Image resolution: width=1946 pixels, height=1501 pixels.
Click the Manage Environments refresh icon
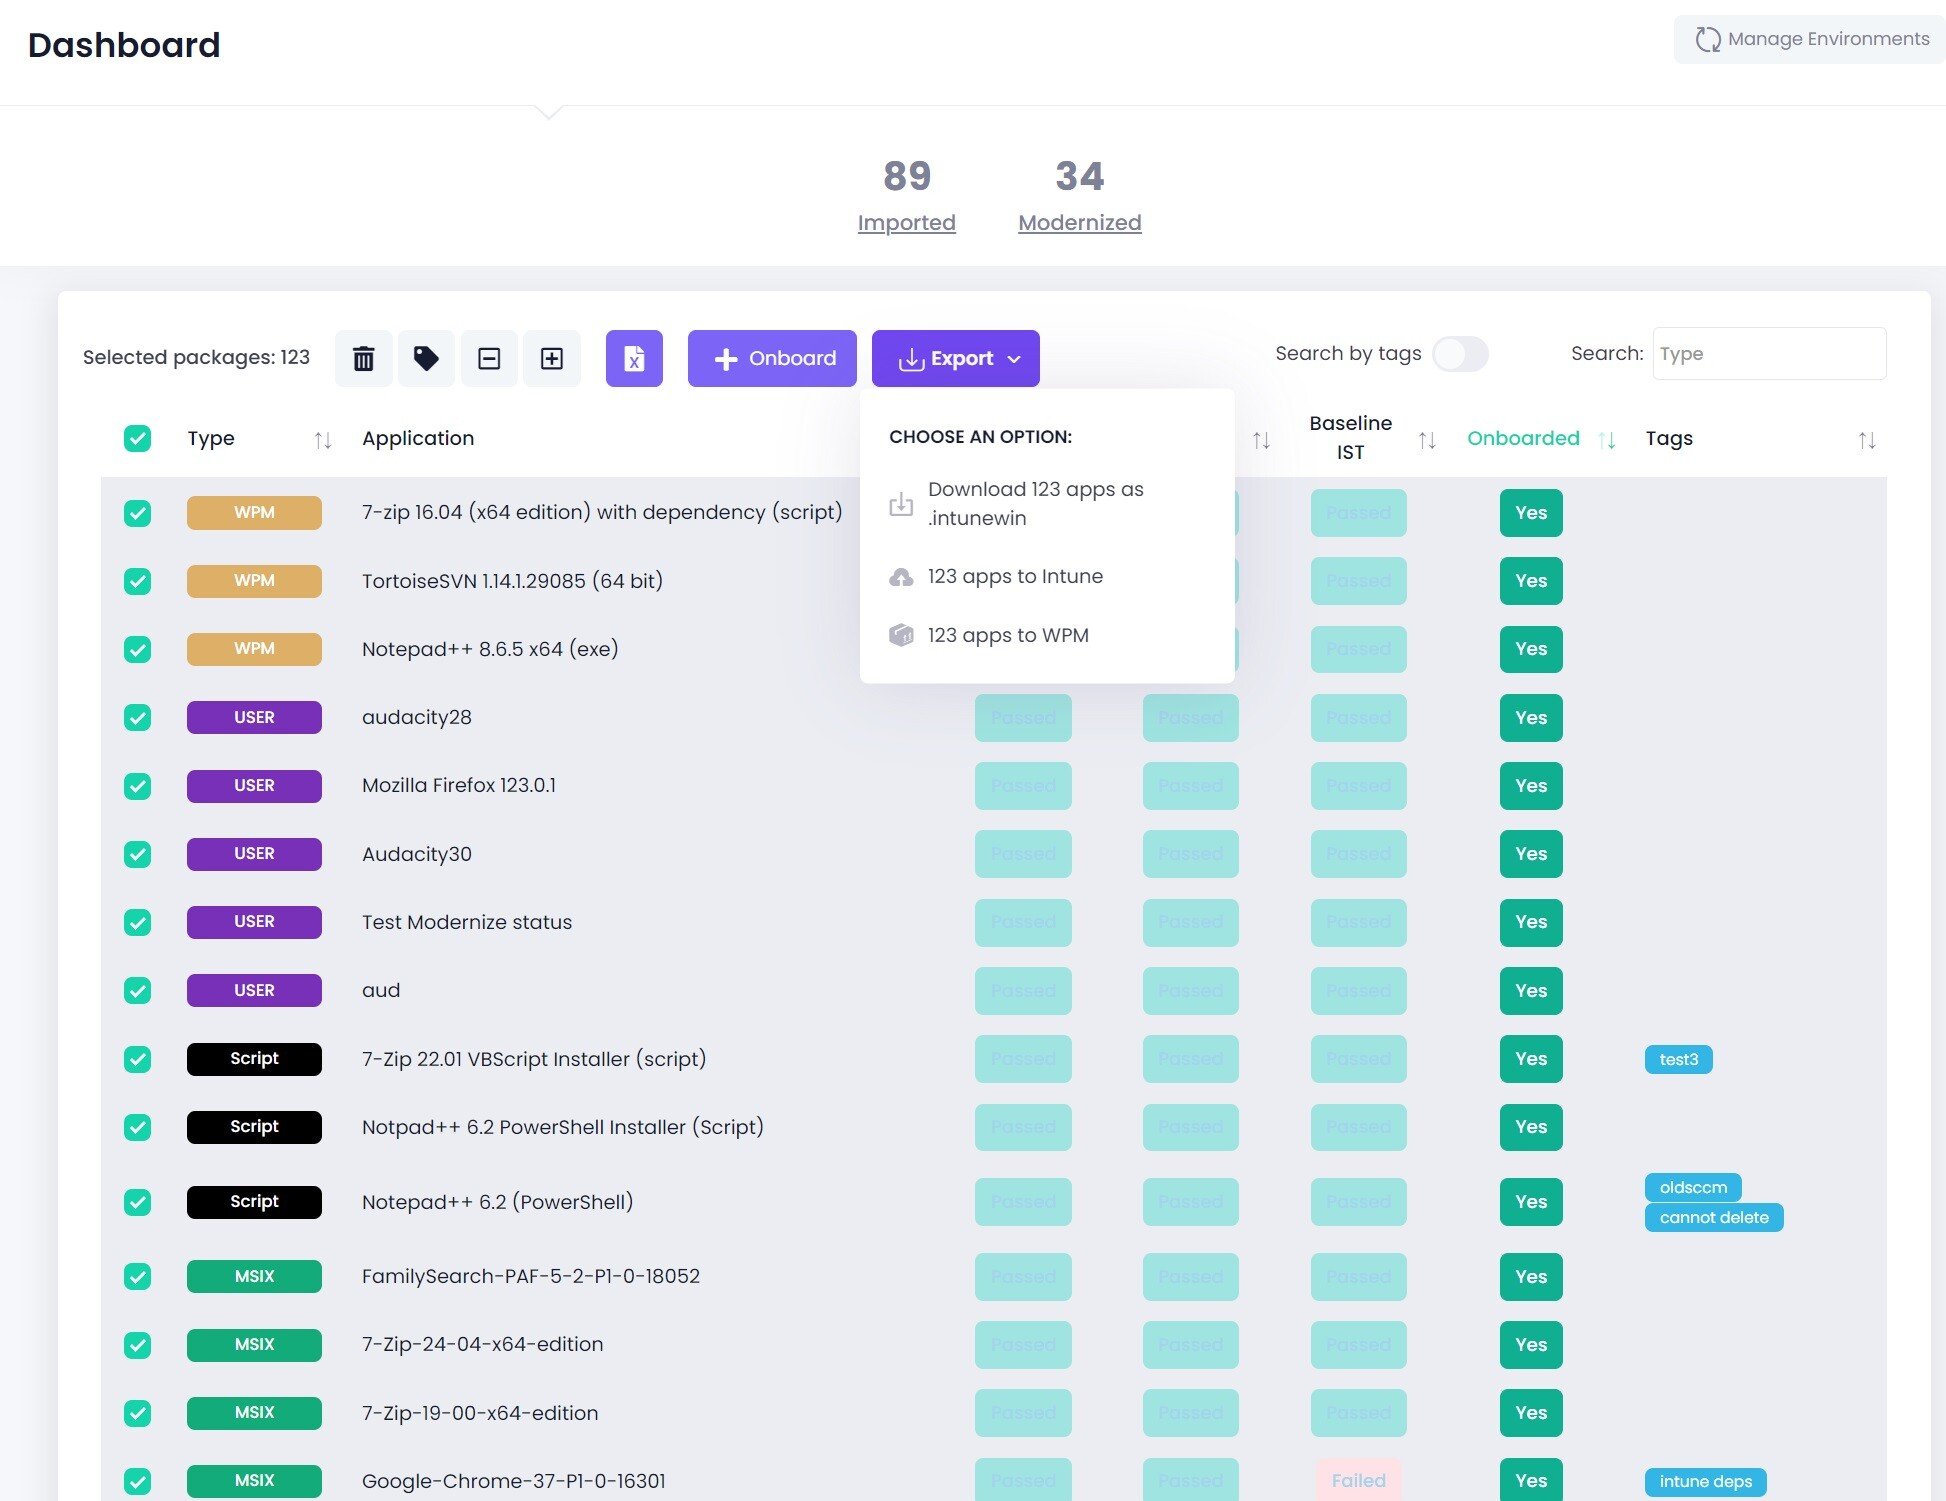pos(1706,38)
